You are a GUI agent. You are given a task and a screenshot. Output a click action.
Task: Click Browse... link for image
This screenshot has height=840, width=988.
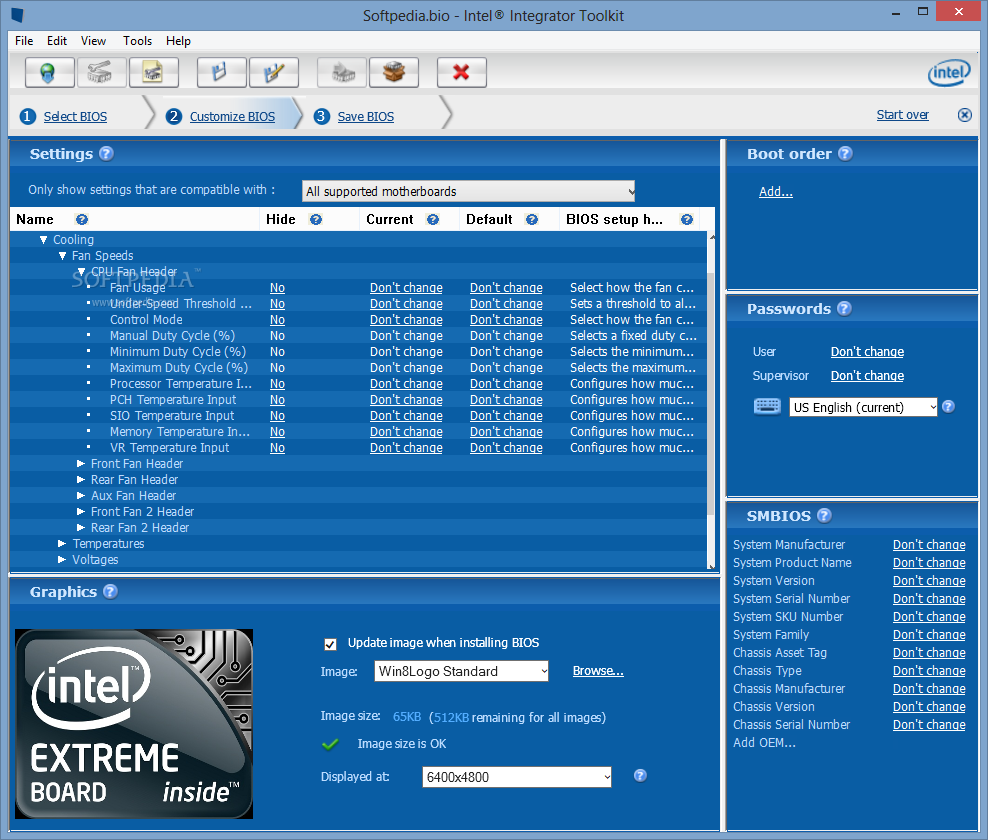(x=598, y=670)
